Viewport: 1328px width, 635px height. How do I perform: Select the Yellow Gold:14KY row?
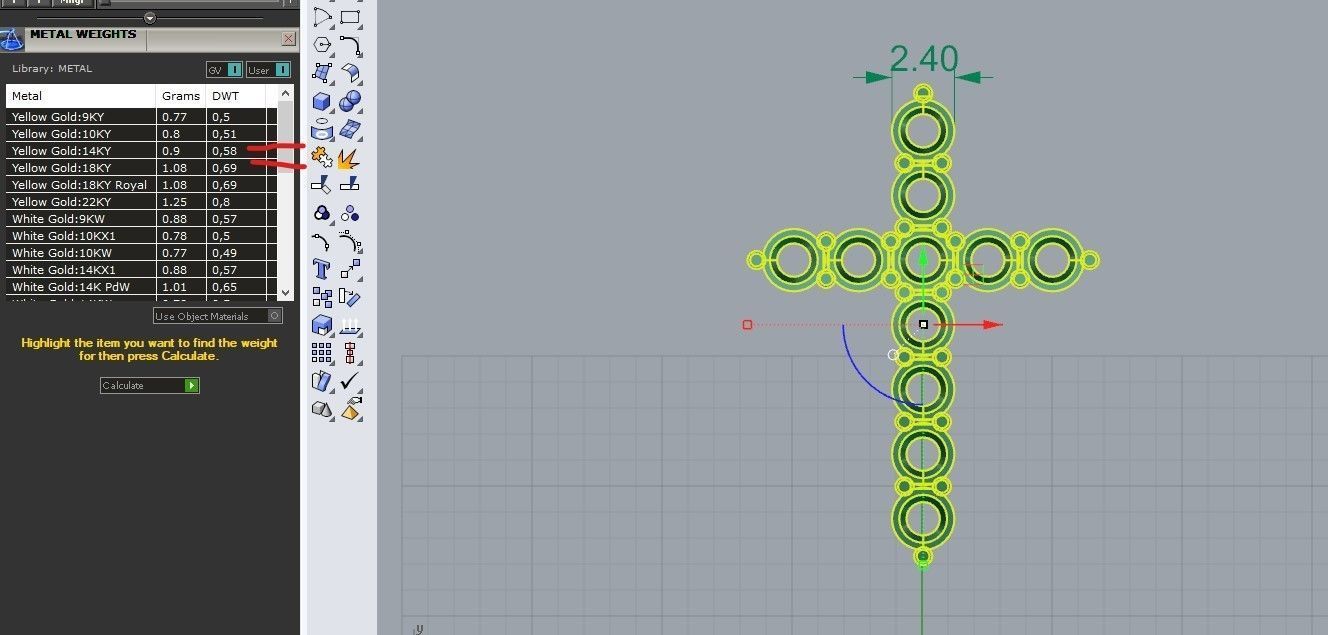141,151
